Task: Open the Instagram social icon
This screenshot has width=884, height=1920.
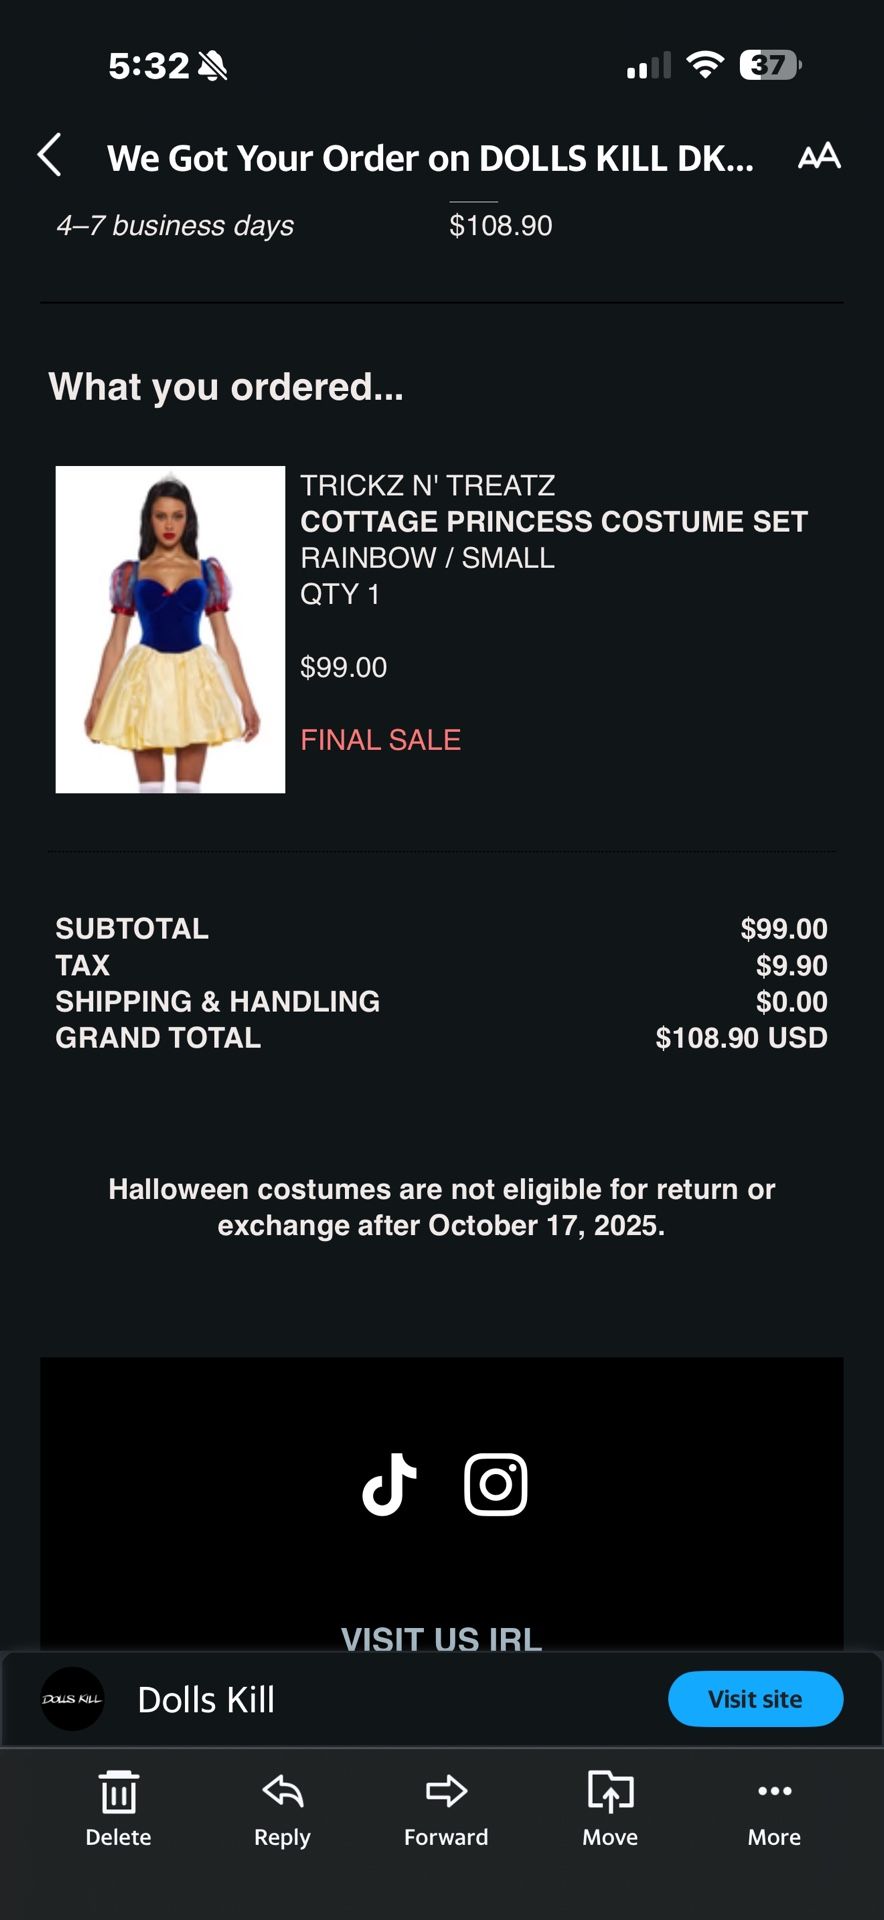Action: (496, 1484)
